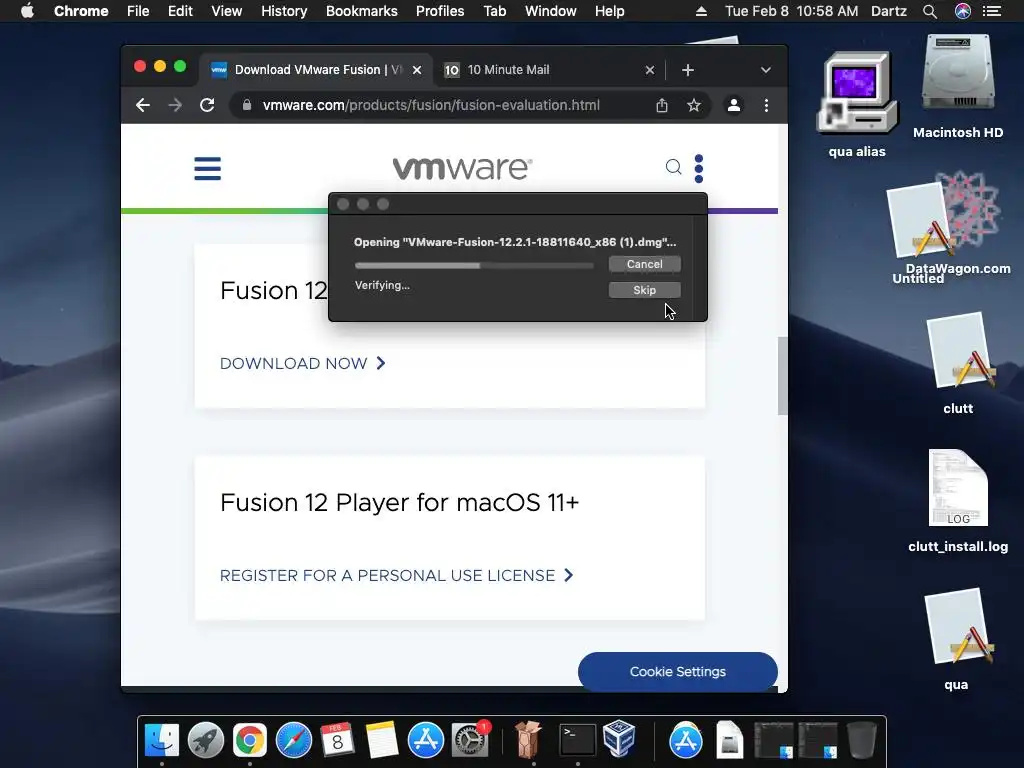The image size is (1024, 768).
Task: Open Terminal from the dock
Action: (578, 741)
